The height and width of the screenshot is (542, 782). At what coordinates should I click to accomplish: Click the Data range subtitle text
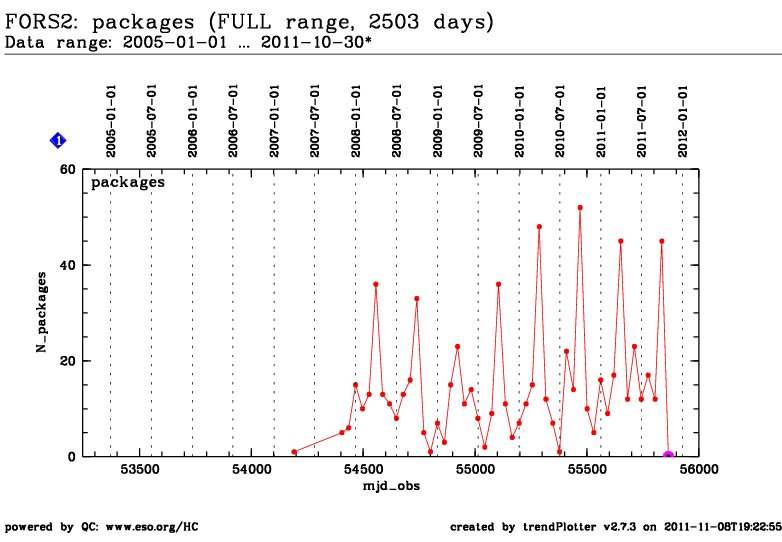point(189,43)
